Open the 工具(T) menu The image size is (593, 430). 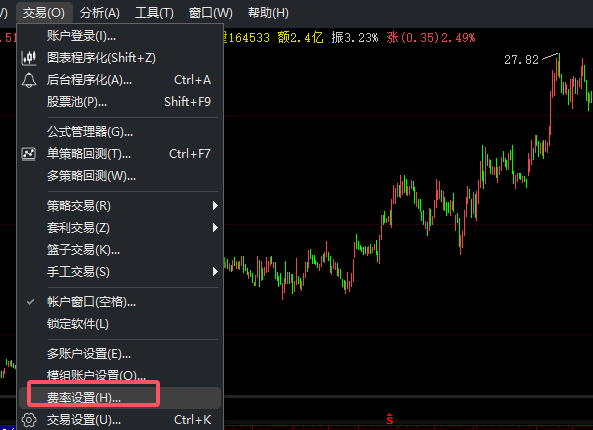coord(154,13)
